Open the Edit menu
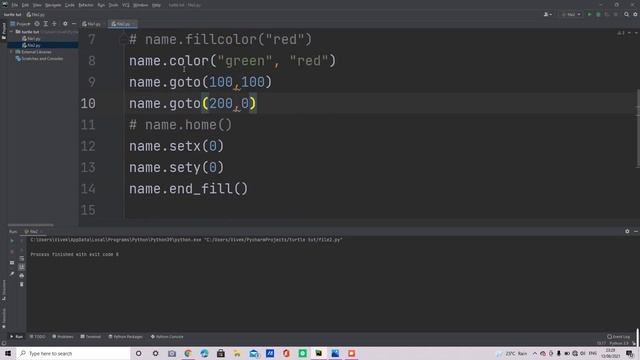640x360 pixels. pos(25,5)
